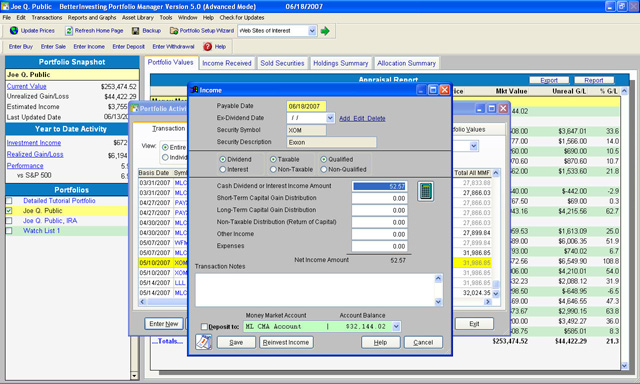The width and height of the screenshot is (640, 384).
Task: Click the Delete link for Ex-Dividend Date
Action: pos(376,118)
